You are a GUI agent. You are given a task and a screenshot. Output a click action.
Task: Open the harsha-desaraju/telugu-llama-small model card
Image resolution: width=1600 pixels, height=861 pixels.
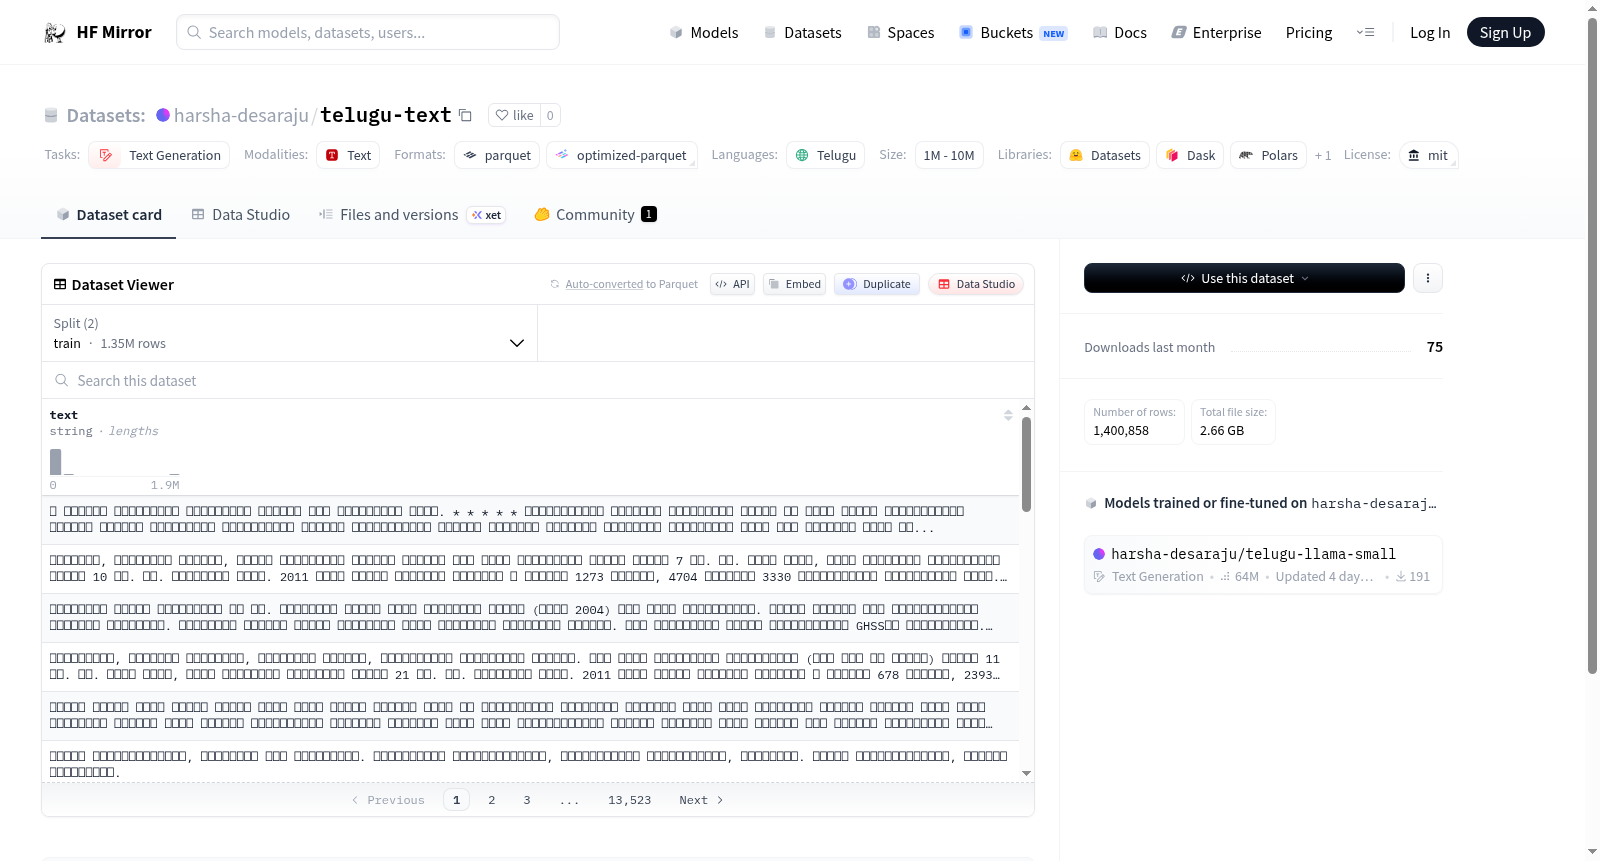(1263, 565)
